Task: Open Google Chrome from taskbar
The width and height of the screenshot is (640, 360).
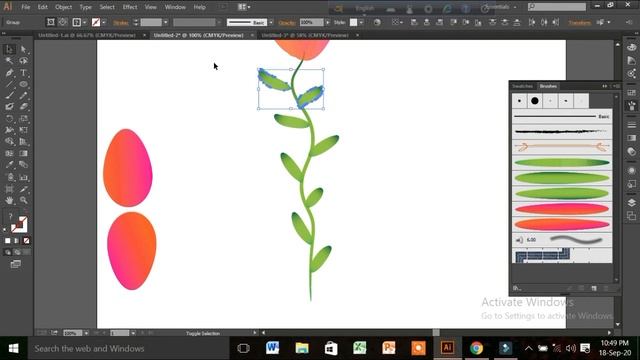Action: tap(476, 348)
